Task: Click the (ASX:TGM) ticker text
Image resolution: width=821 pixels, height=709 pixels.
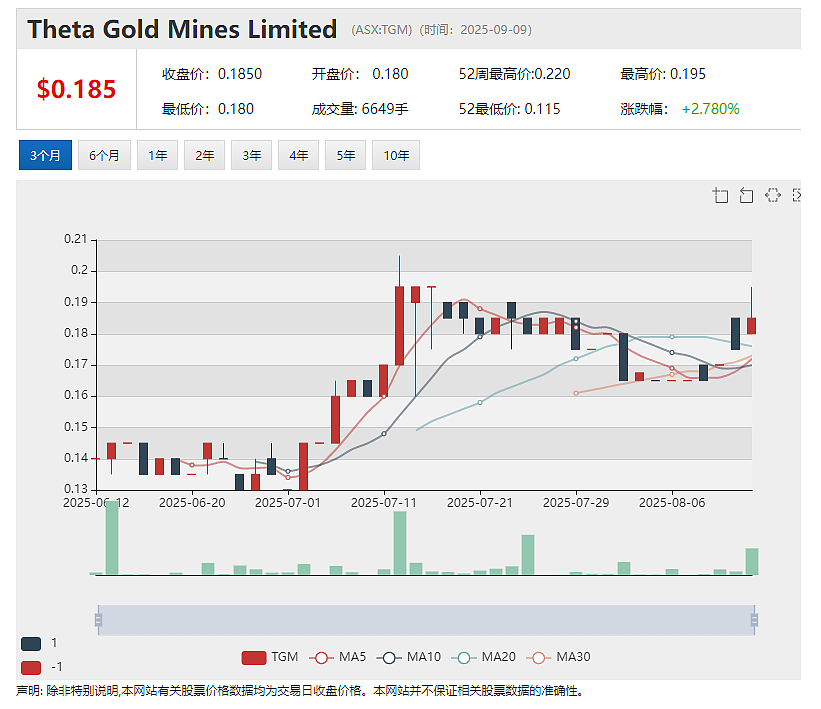Action: coord(382,30)
